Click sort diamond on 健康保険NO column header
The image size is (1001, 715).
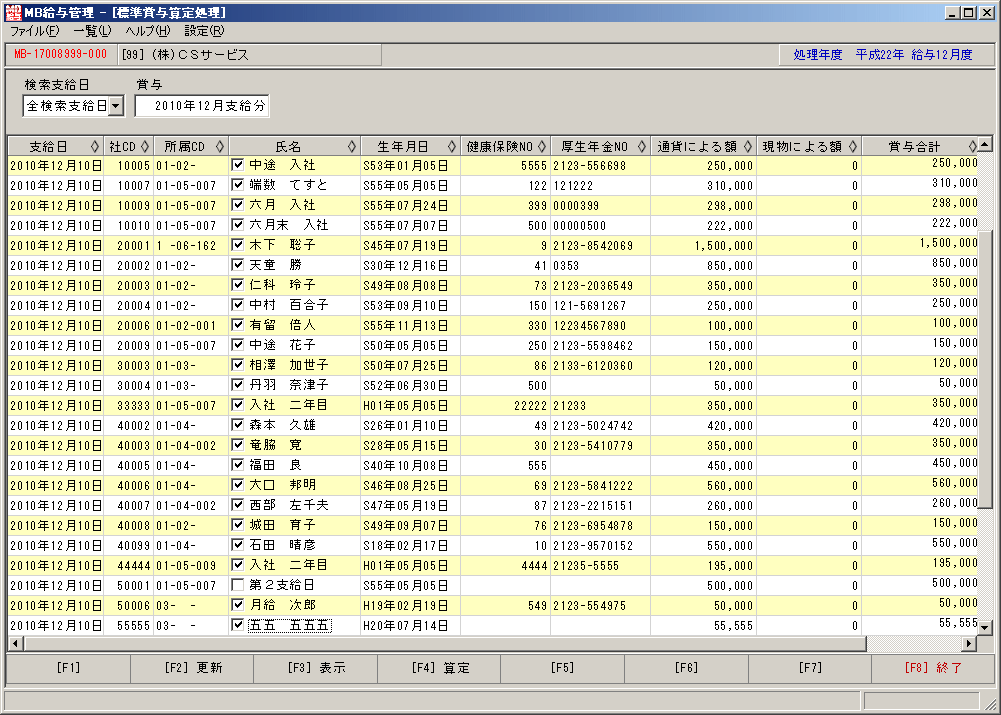pos(542,146)
